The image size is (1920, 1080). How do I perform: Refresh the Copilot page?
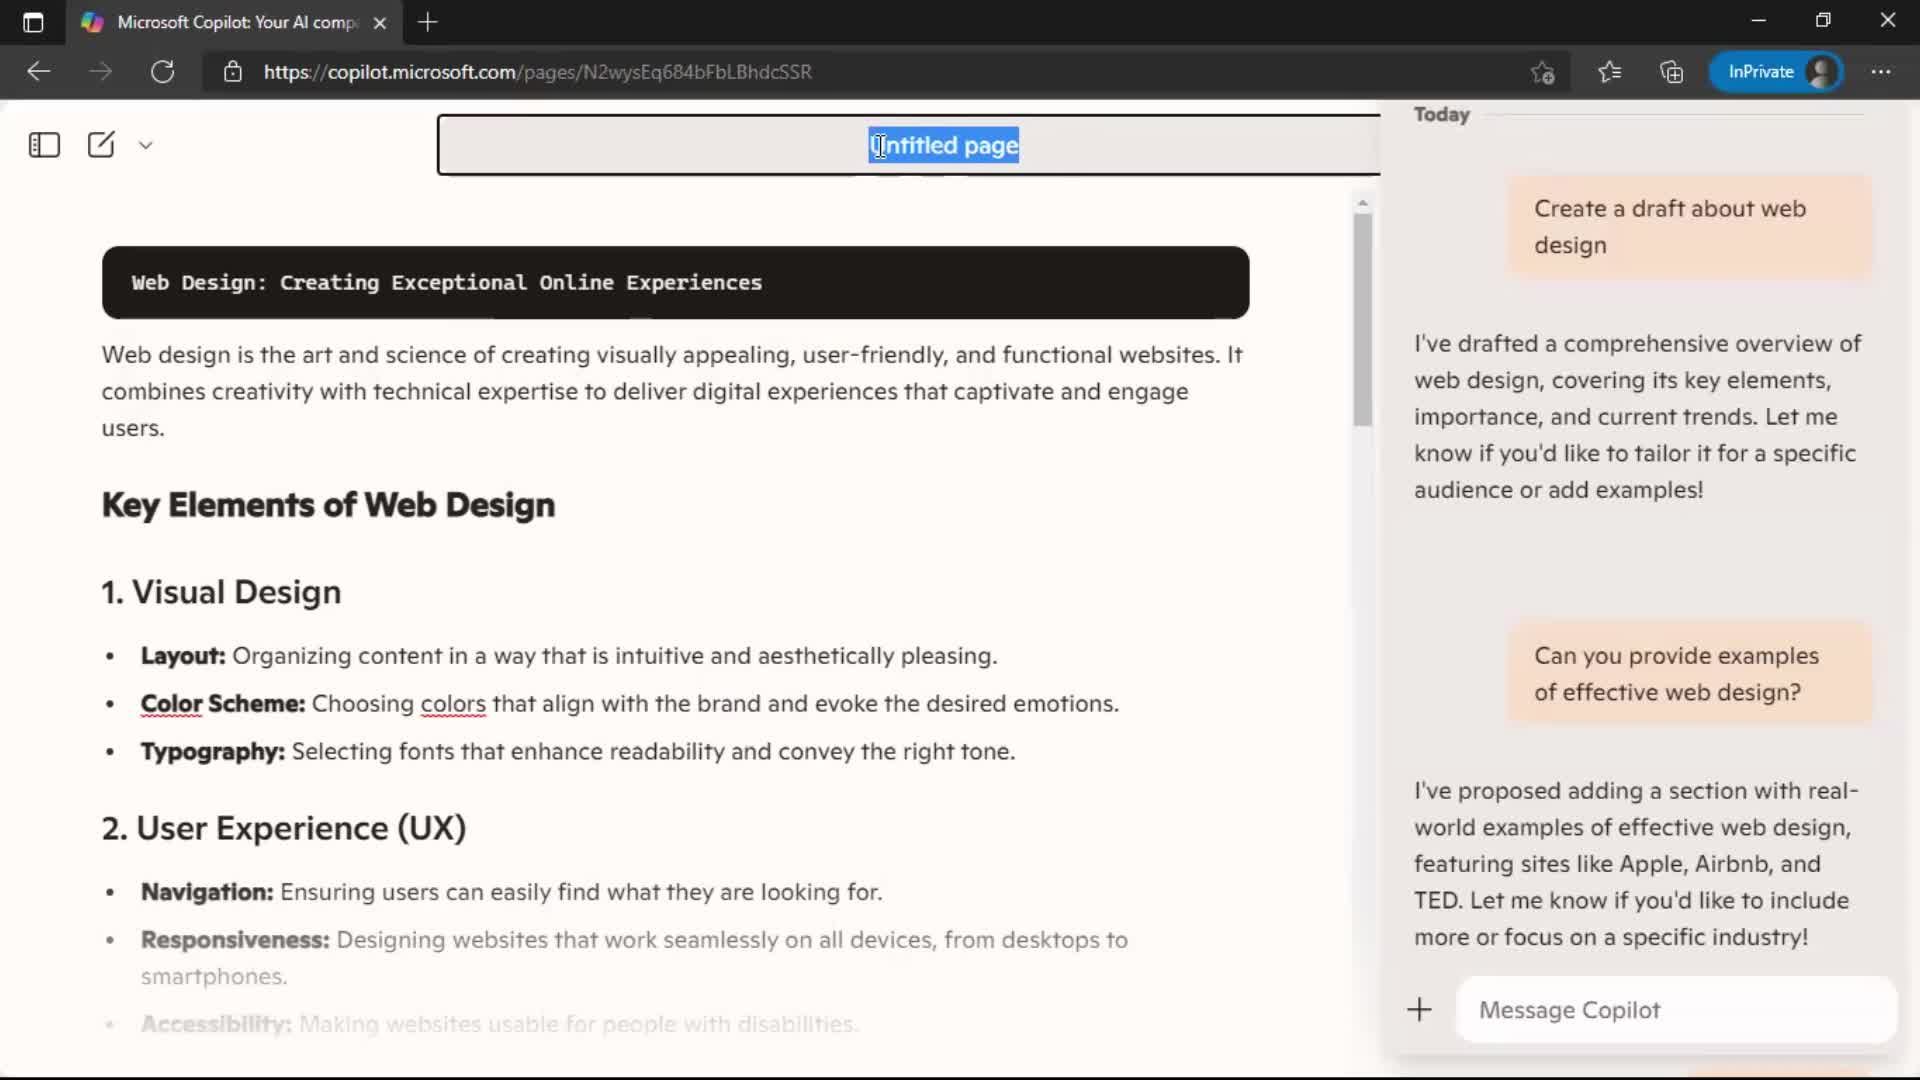coord(162,72)
